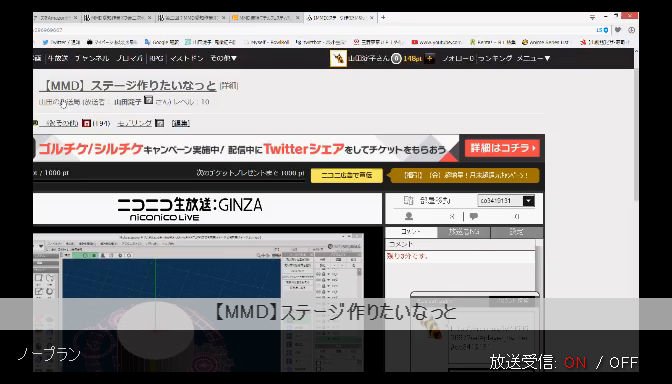This screenshot has height=384, width=672.
Task: Open the Twitter bookmark in bookmarks bar
Action: pyautogui.click(x=61, y=42)
